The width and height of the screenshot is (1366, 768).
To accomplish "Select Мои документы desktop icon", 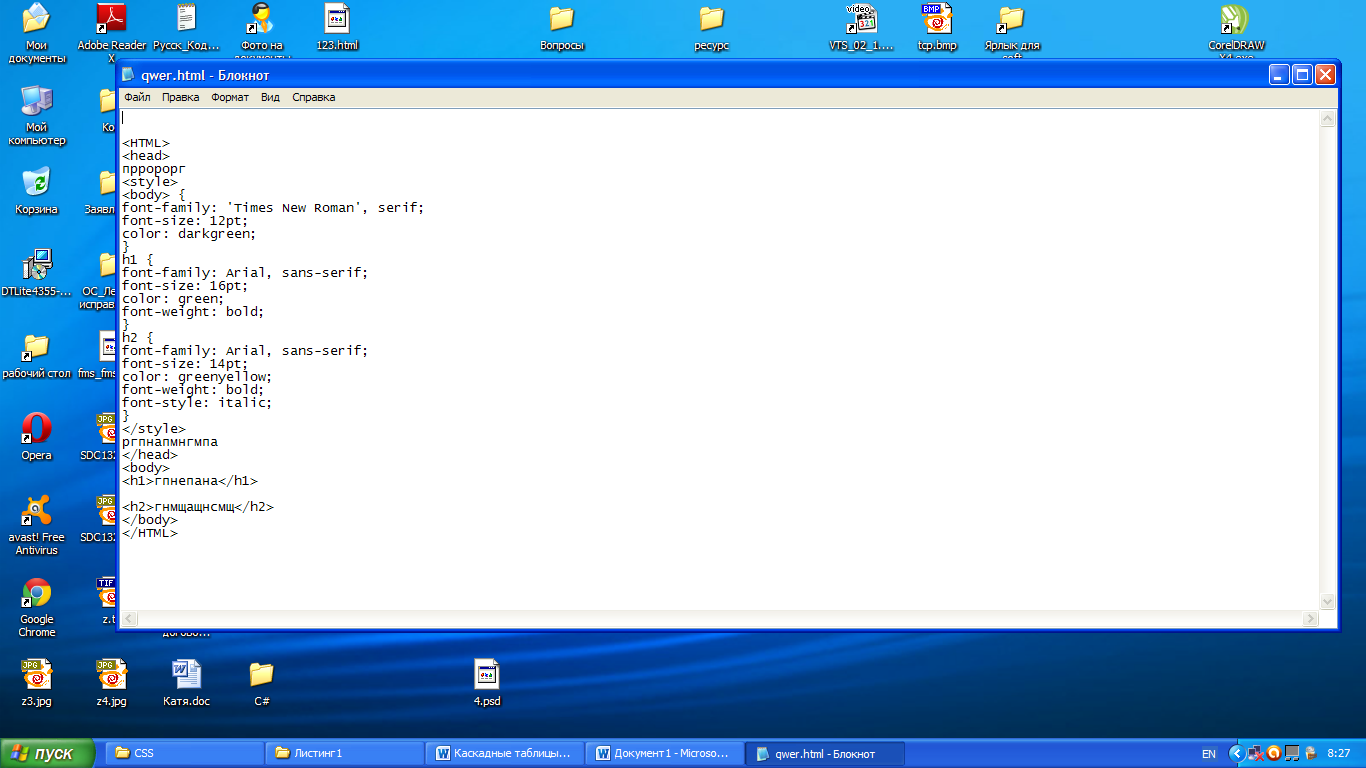I will pos(37,33).
